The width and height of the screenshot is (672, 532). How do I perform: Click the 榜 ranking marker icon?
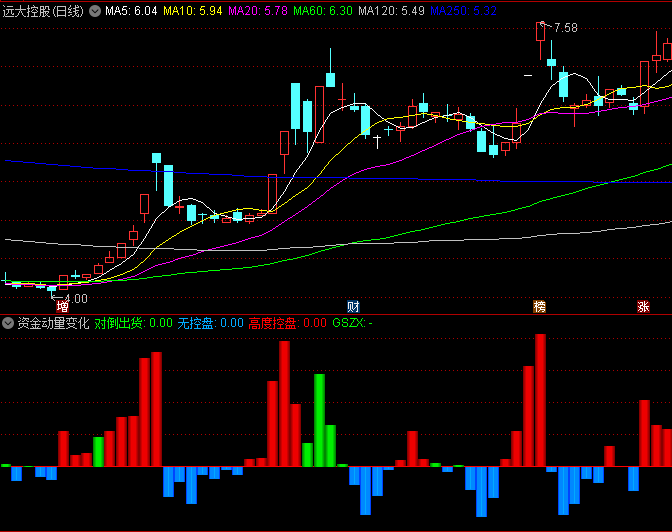pos(539,307)
